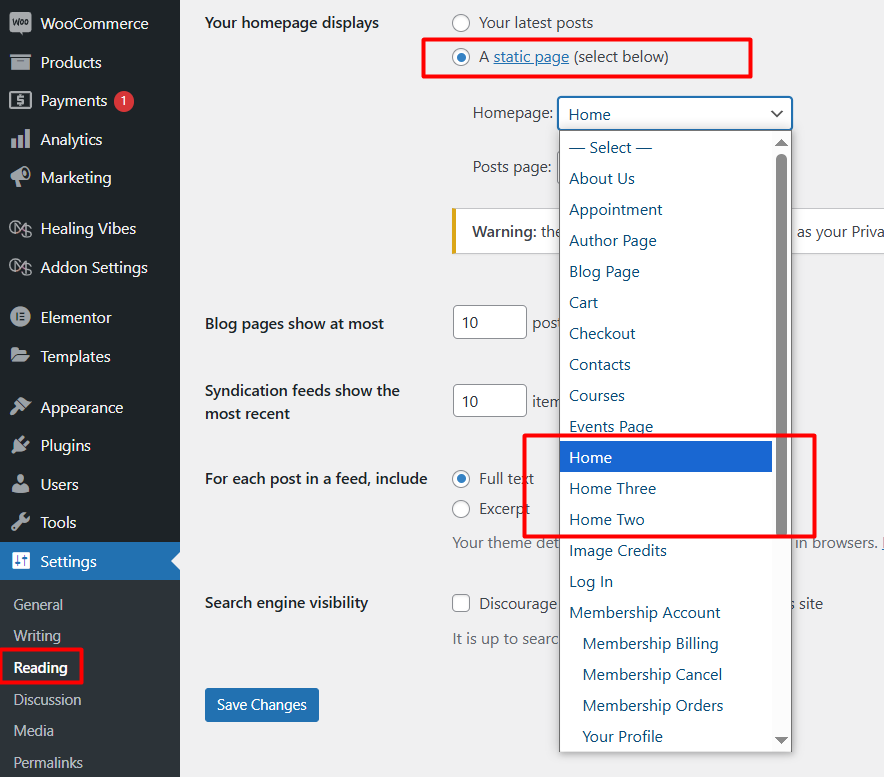
Task: Choose the highlighted 'Home' option
Action: click(x=666, y=457)
